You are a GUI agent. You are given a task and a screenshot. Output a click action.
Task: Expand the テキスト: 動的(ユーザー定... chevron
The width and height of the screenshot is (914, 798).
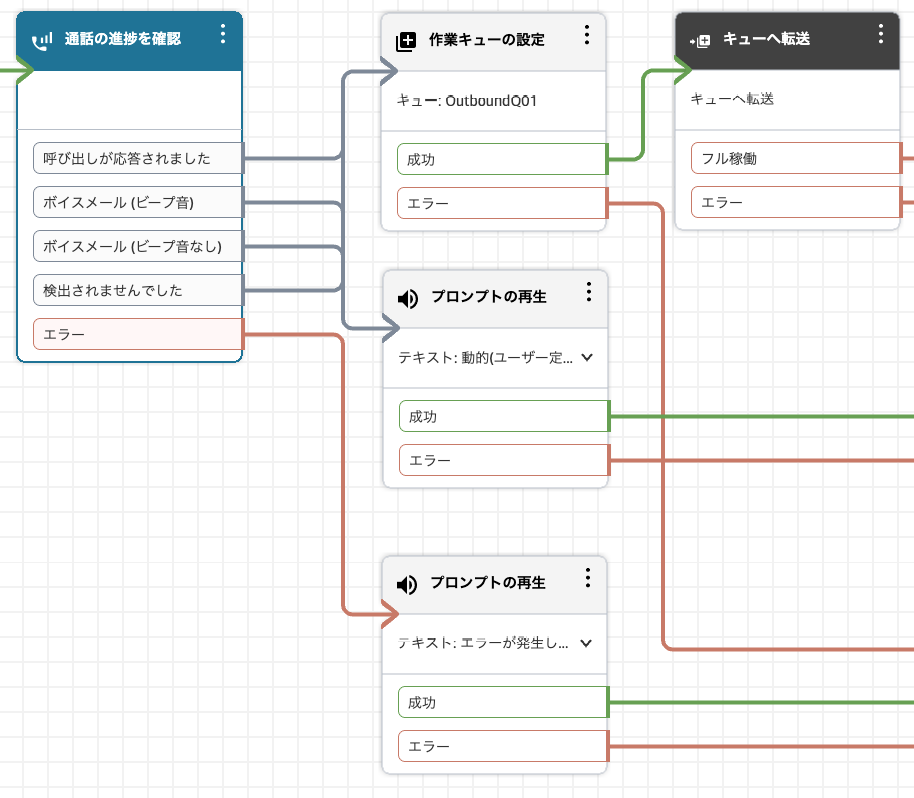tap(587, 357)
